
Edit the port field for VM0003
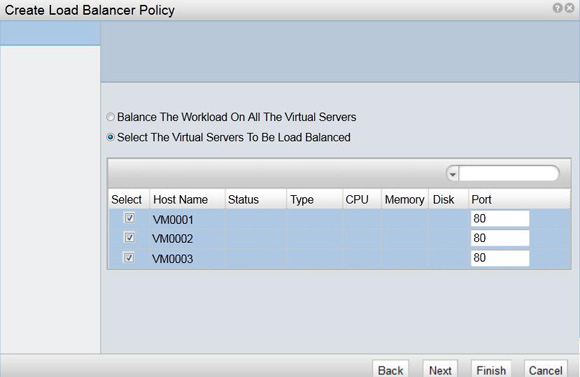(500, 258)
